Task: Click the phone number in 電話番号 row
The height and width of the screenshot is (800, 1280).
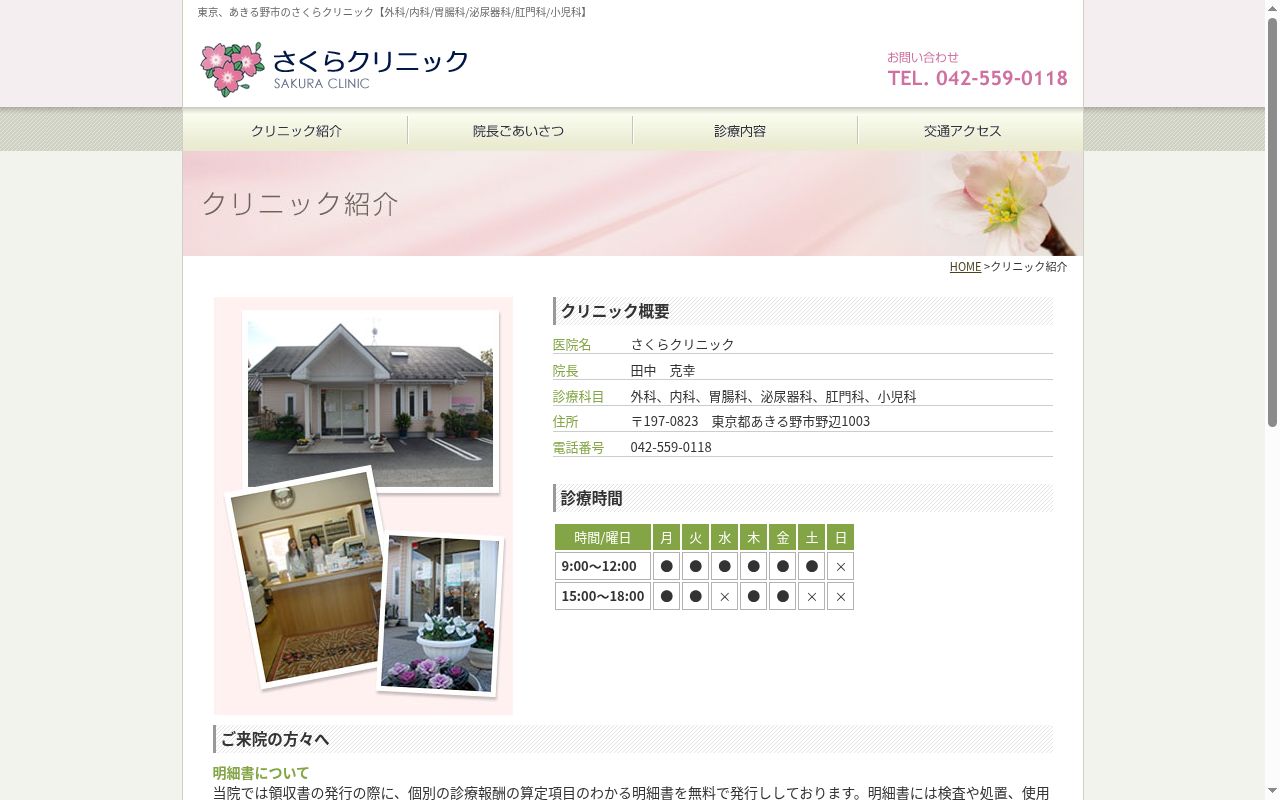Action: 671,447
